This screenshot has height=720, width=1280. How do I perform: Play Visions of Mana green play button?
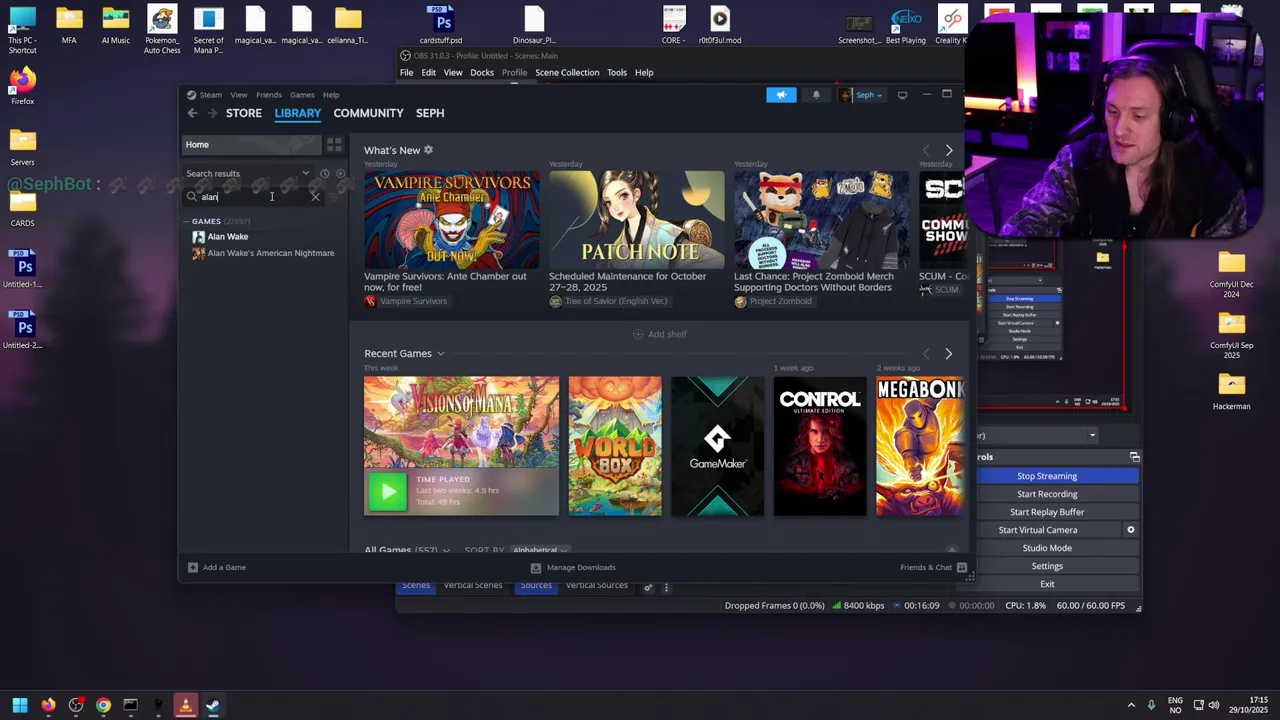(388, 492)
